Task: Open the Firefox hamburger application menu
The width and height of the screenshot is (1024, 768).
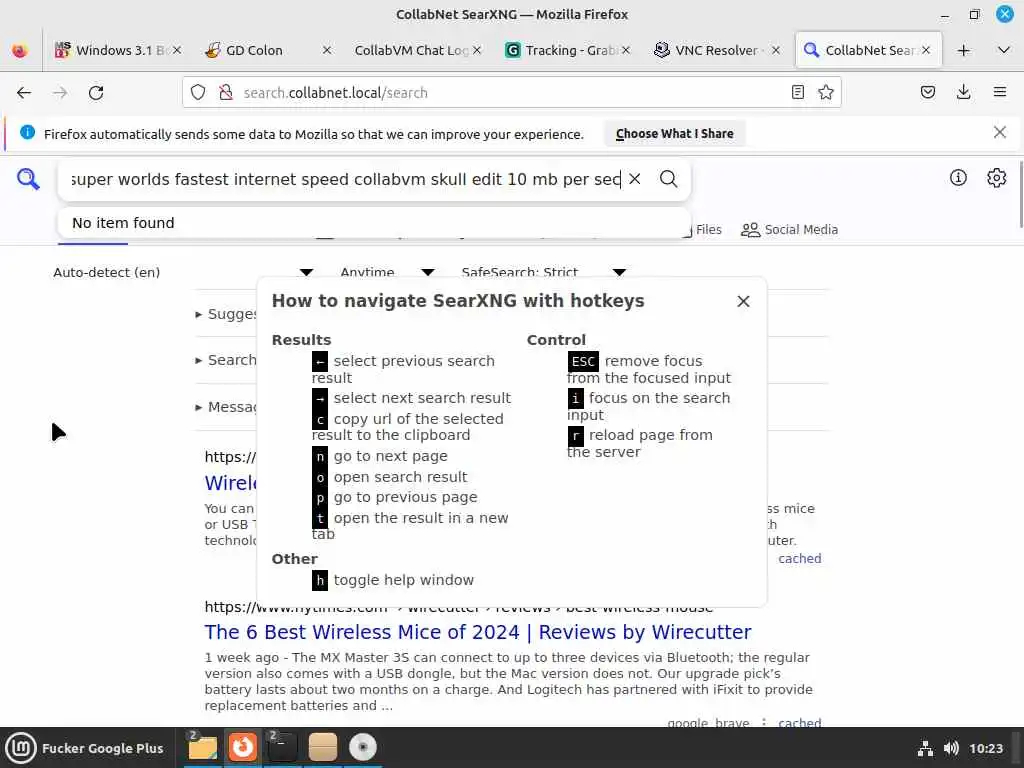Action: 999,93
